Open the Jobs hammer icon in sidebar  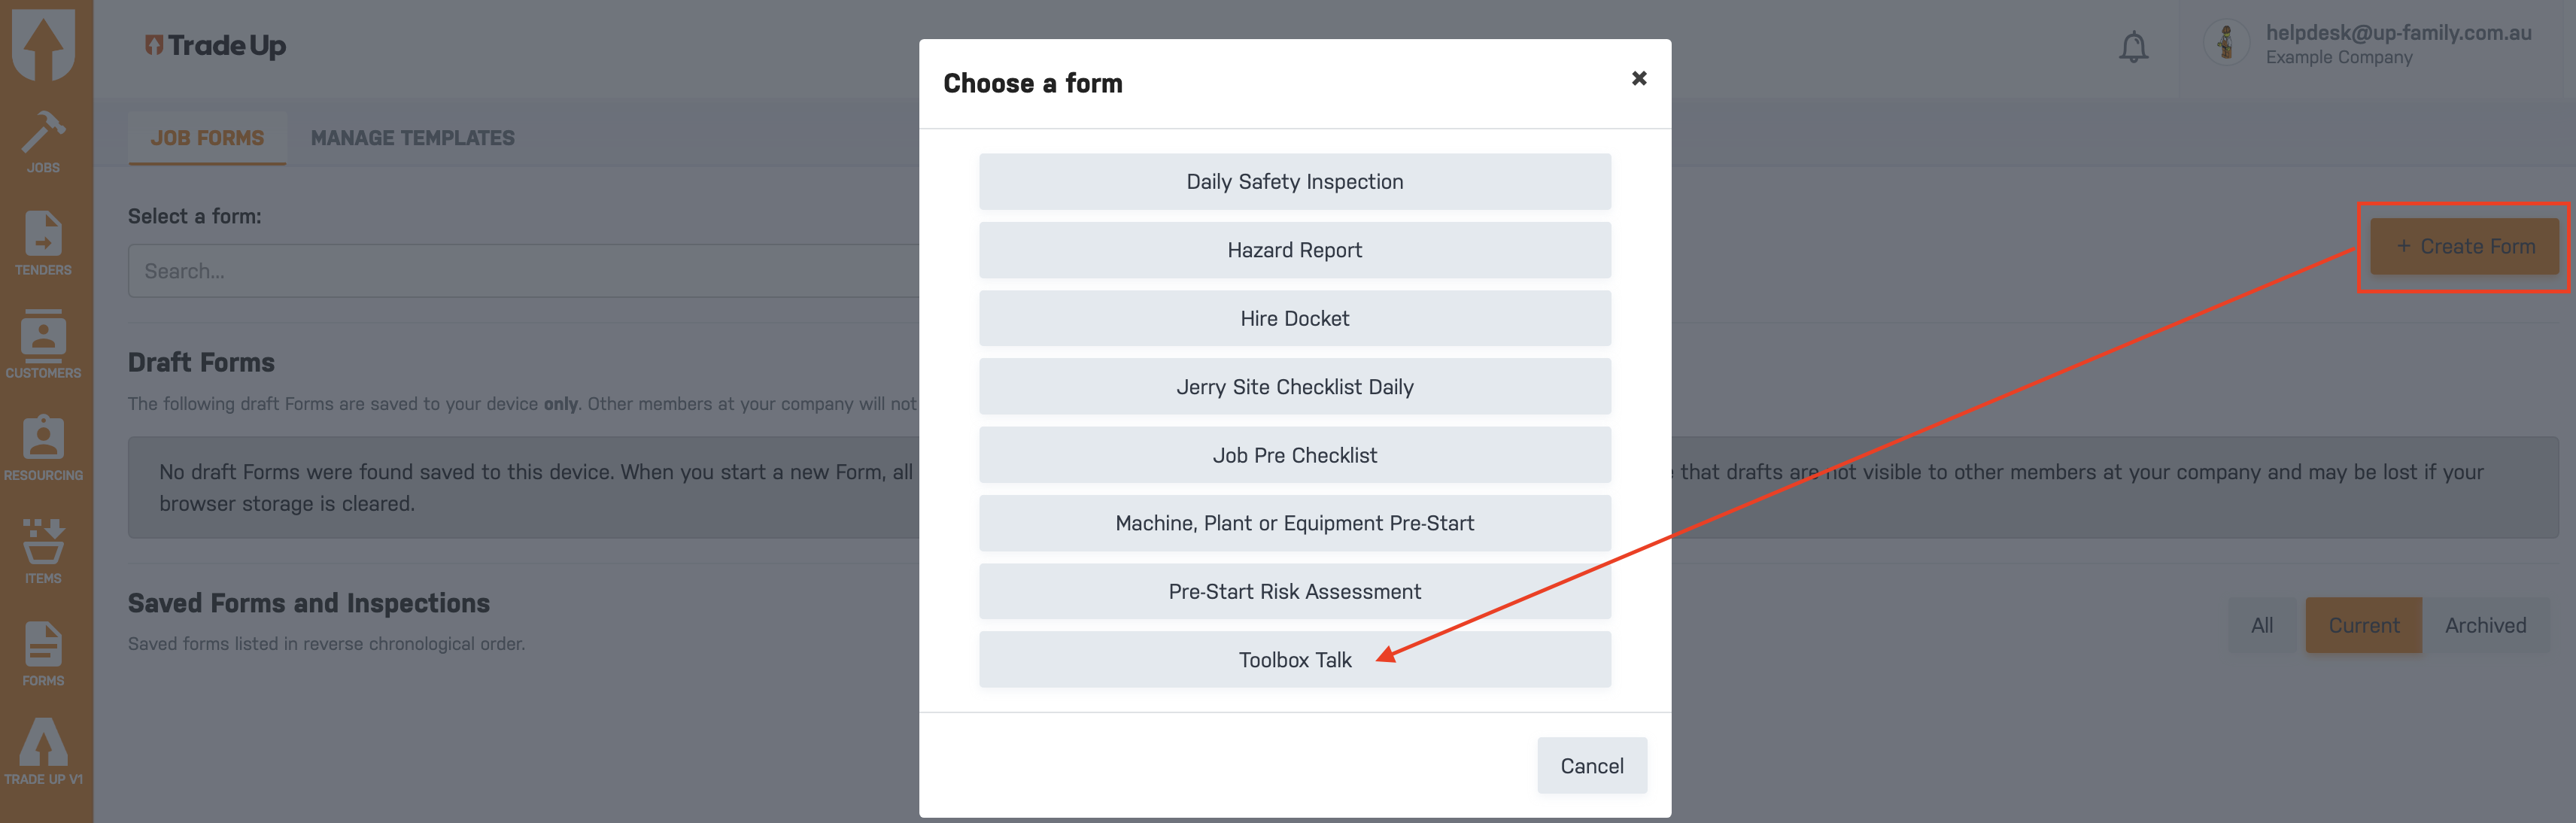pyautogui.click(x=43, y=141)
